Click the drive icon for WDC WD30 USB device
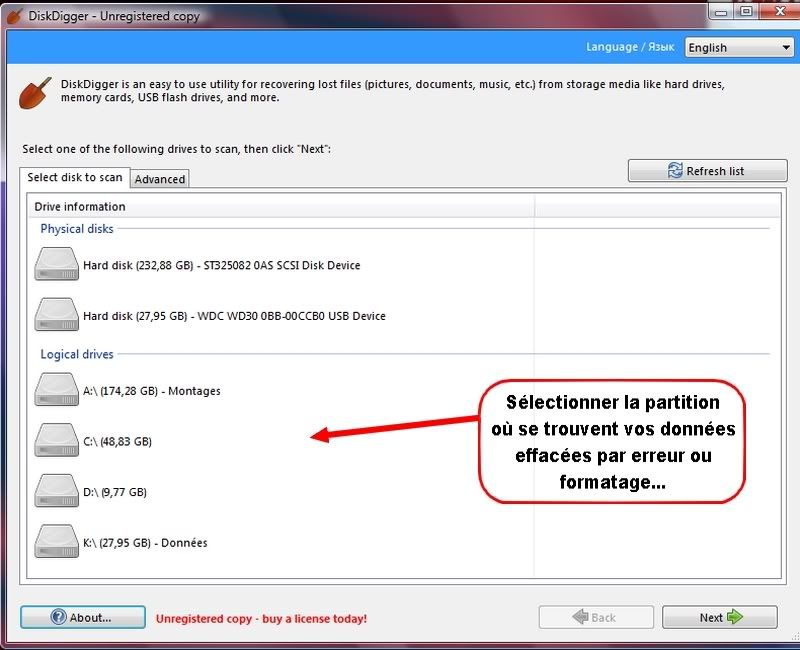Viewport: 800px width, 650px height. (x=57, y=315)
